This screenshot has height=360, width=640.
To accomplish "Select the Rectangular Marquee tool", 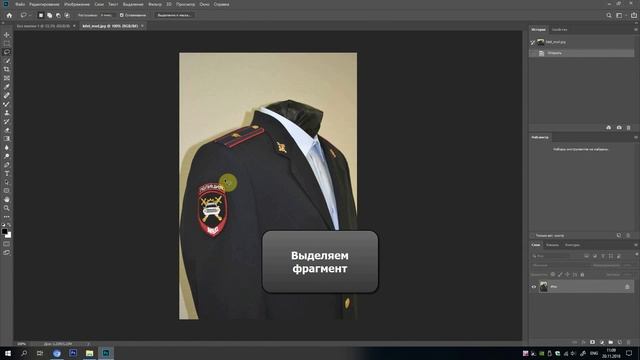I will pyautogui.click(x=7, y=44).
